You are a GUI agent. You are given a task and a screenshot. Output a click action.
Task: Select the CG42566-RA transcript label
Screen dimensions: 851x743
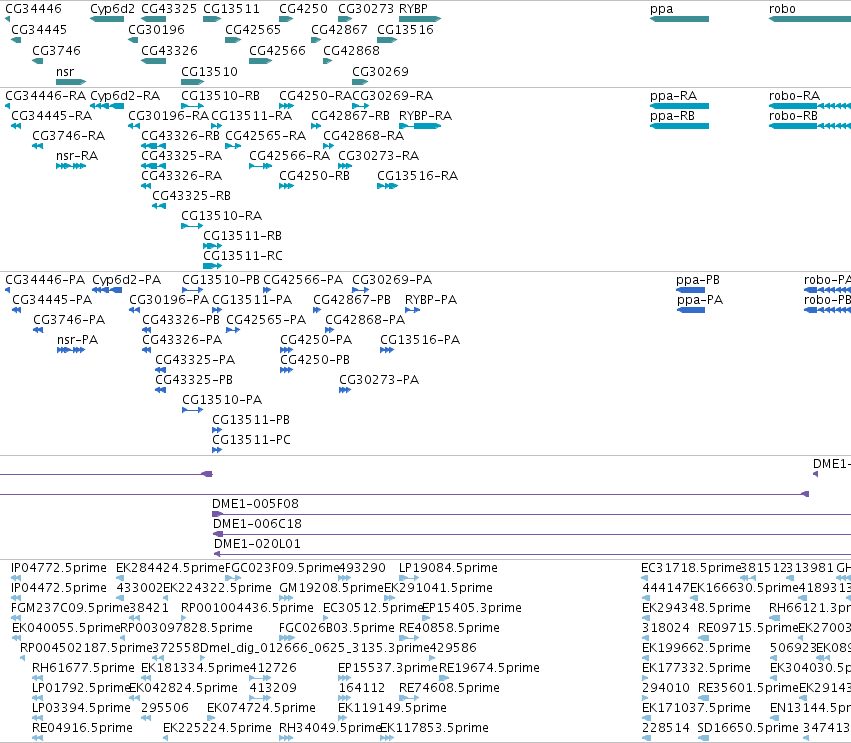coord(289,156)
